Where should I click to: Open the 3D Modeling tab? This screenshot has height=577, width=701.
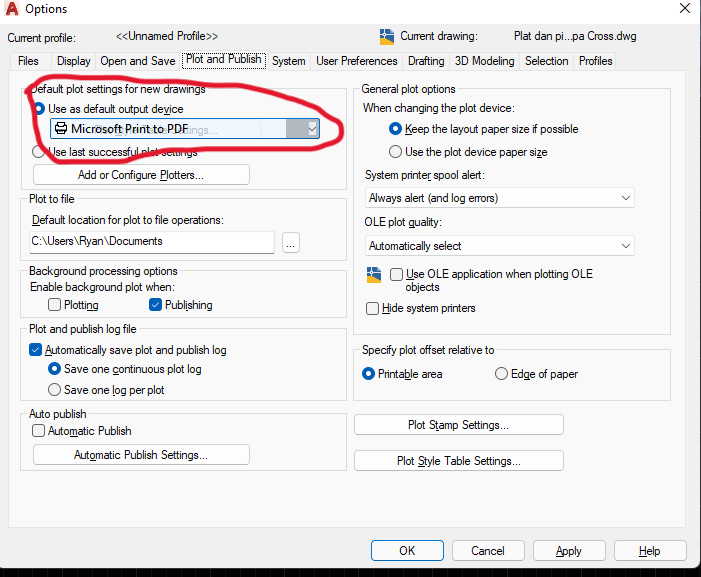pos(485,61)
